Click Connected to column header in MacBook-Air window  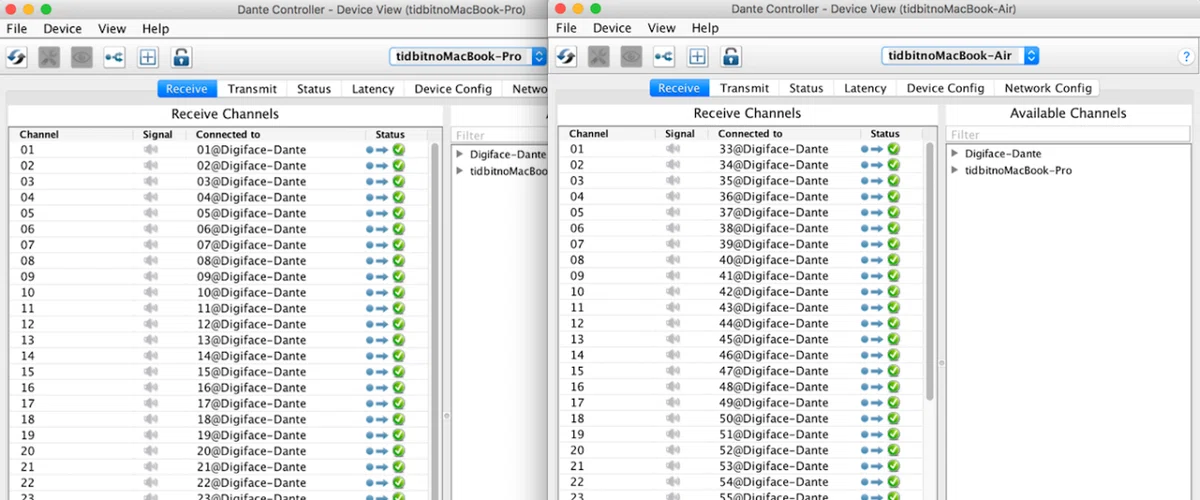pos(750,133)
